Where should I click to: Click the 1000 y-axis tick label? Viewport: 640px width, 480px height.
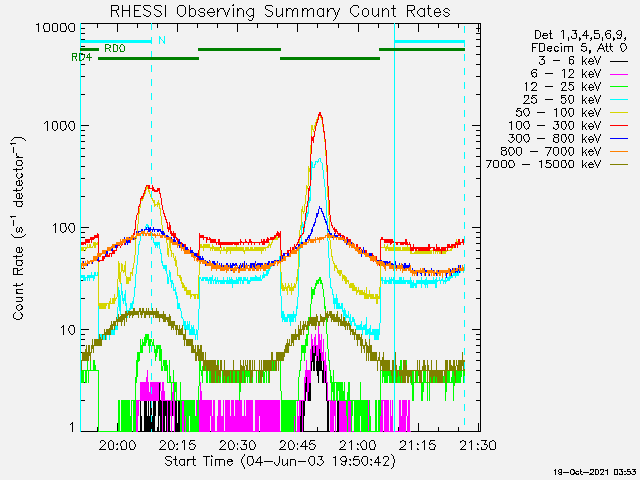(60, 126)
